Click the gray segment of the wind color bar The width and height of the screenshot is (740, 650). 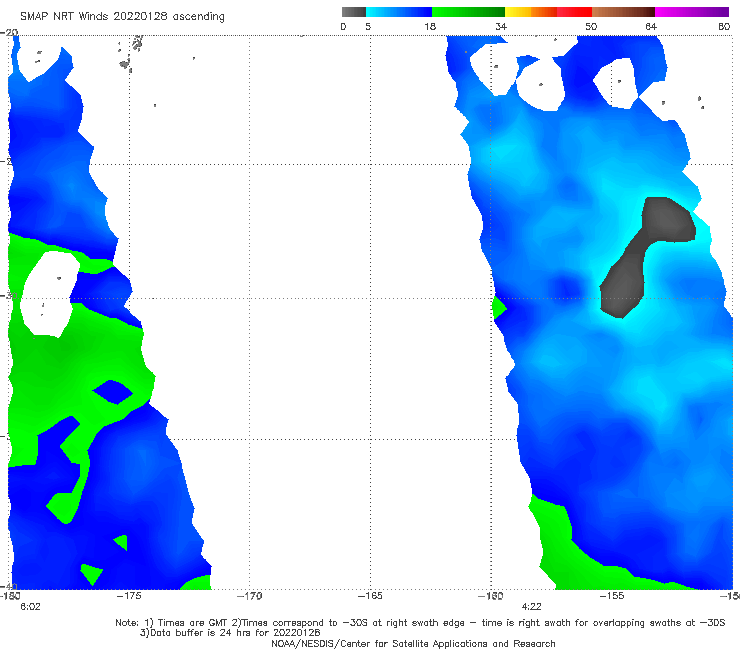tap(354, 12)
